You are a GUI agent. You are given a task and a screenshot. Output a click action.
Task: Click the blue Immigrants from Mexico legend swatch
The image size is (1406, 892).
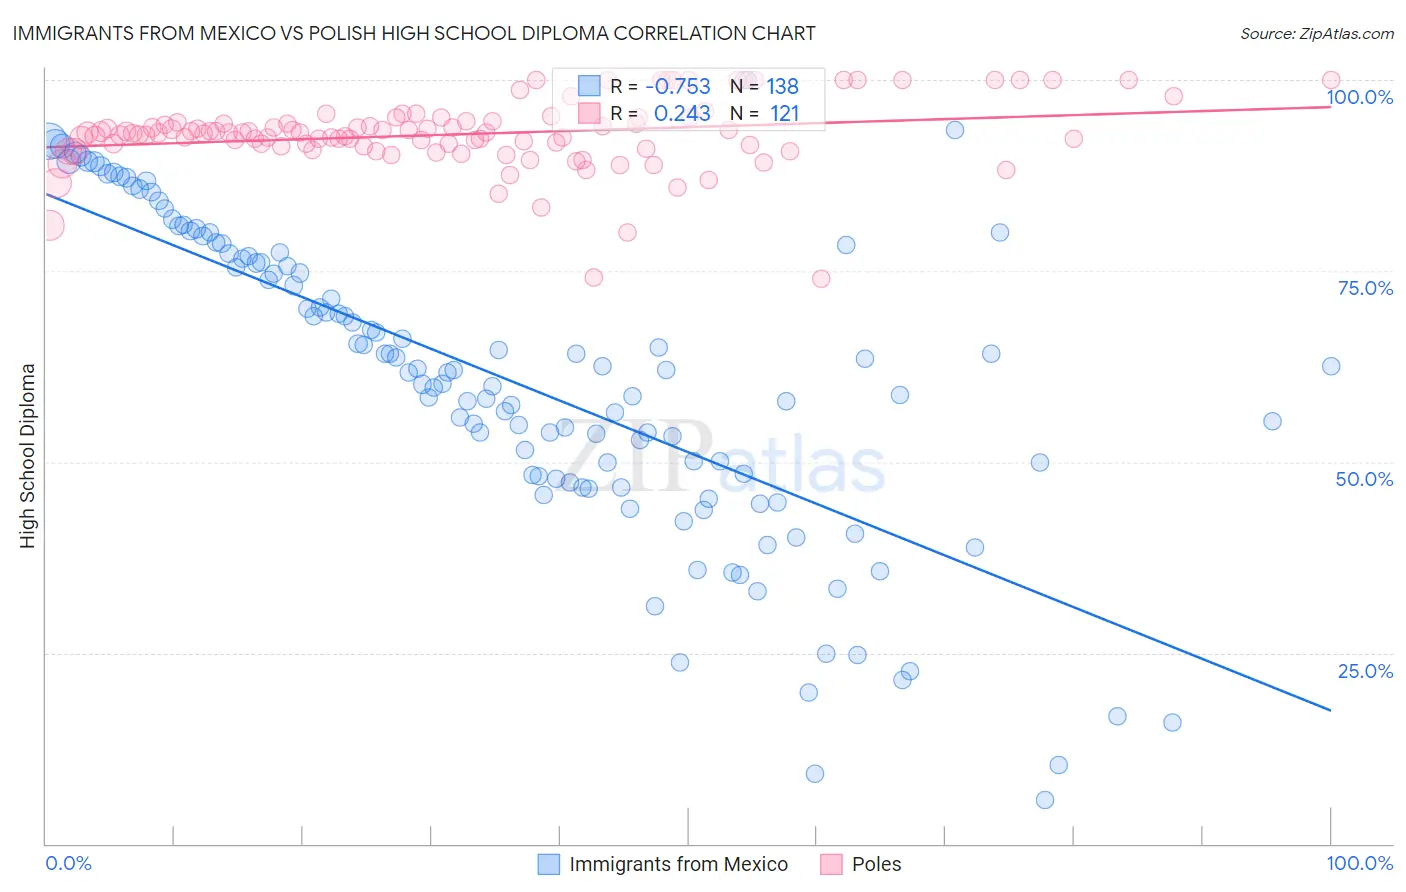coord(548,864)
